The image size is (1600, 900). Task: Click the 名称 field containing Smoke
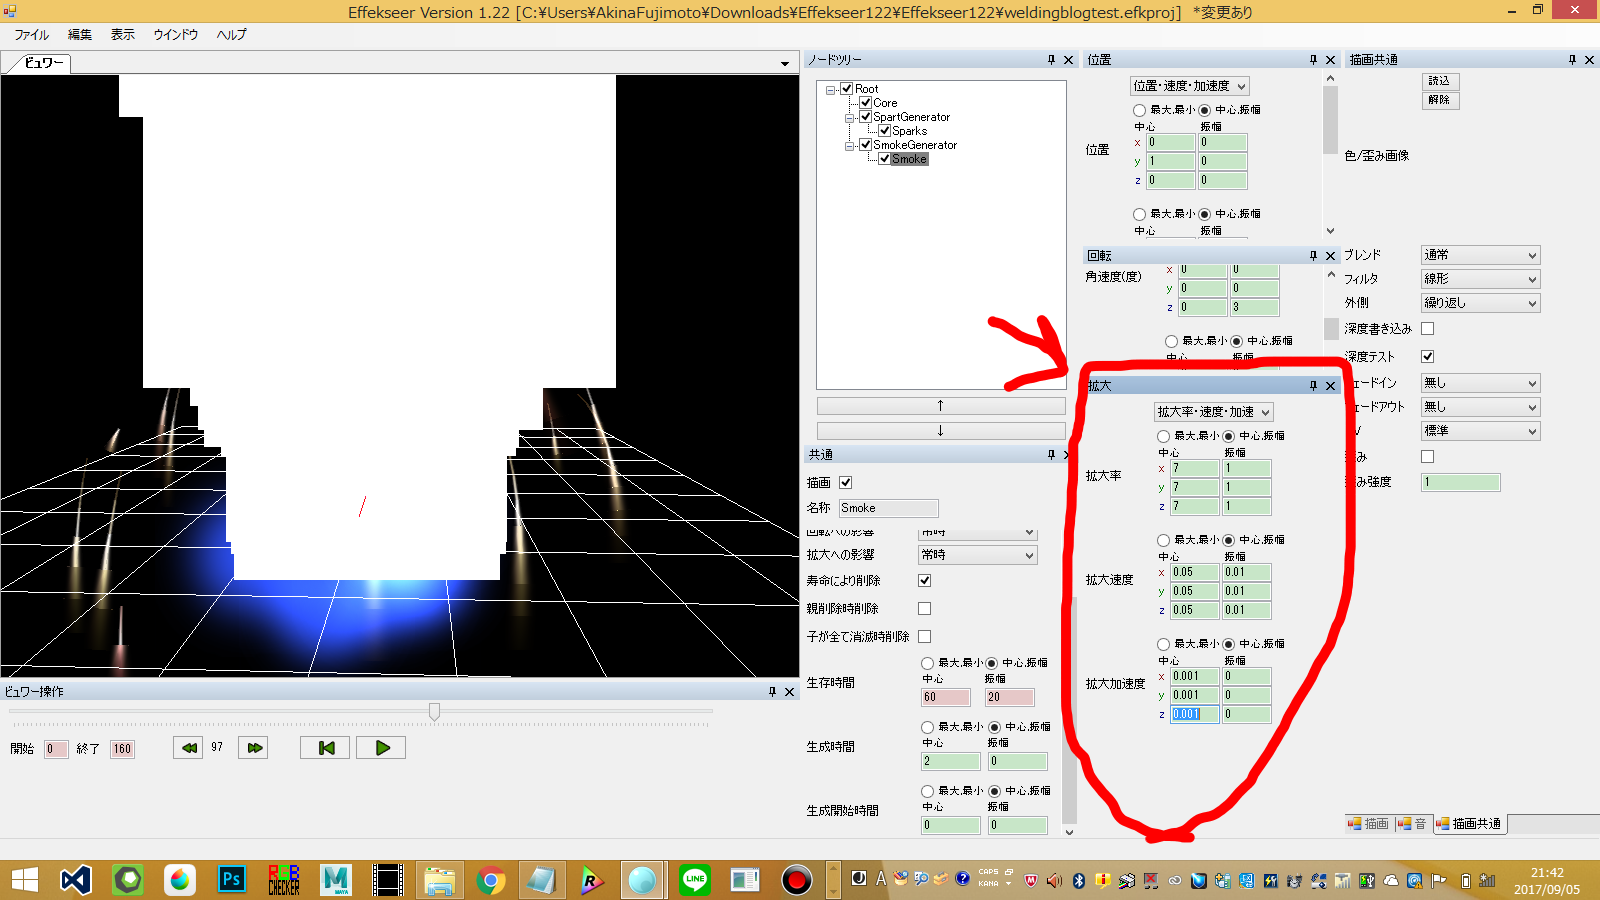pos(888,508)
